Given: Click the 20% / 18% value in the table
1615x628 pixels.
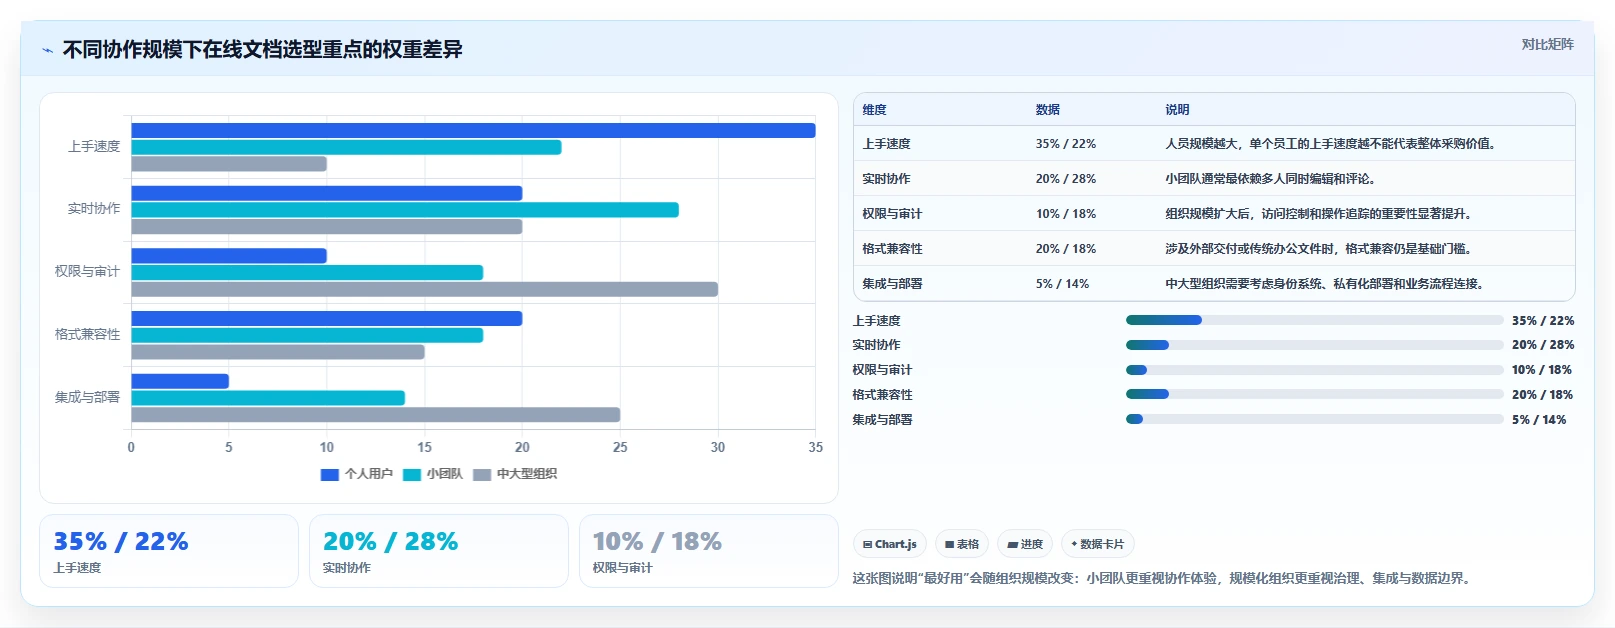Looking at the screenshot, I should tap(1066, 249).
